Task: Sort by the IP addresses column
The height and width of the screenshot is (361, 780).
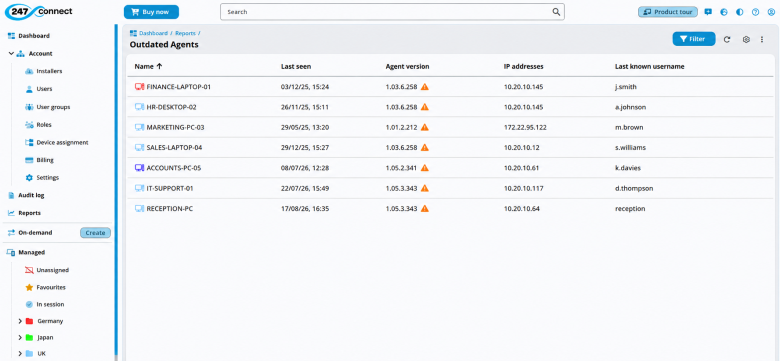Action: (523, 66)
